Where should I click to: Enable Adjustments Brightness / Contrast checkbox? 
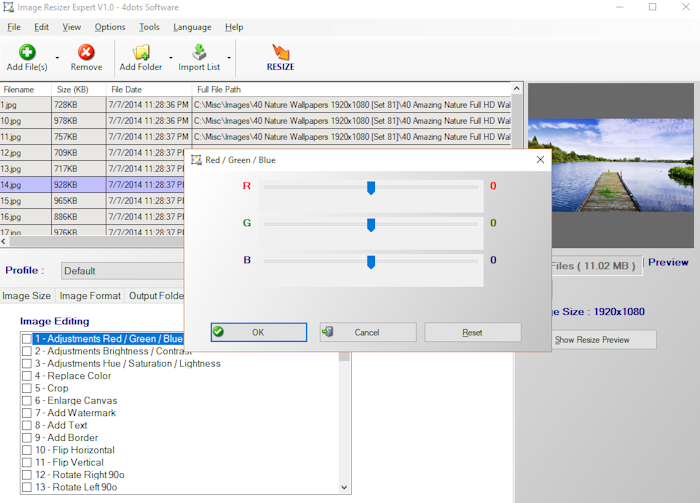27,351
